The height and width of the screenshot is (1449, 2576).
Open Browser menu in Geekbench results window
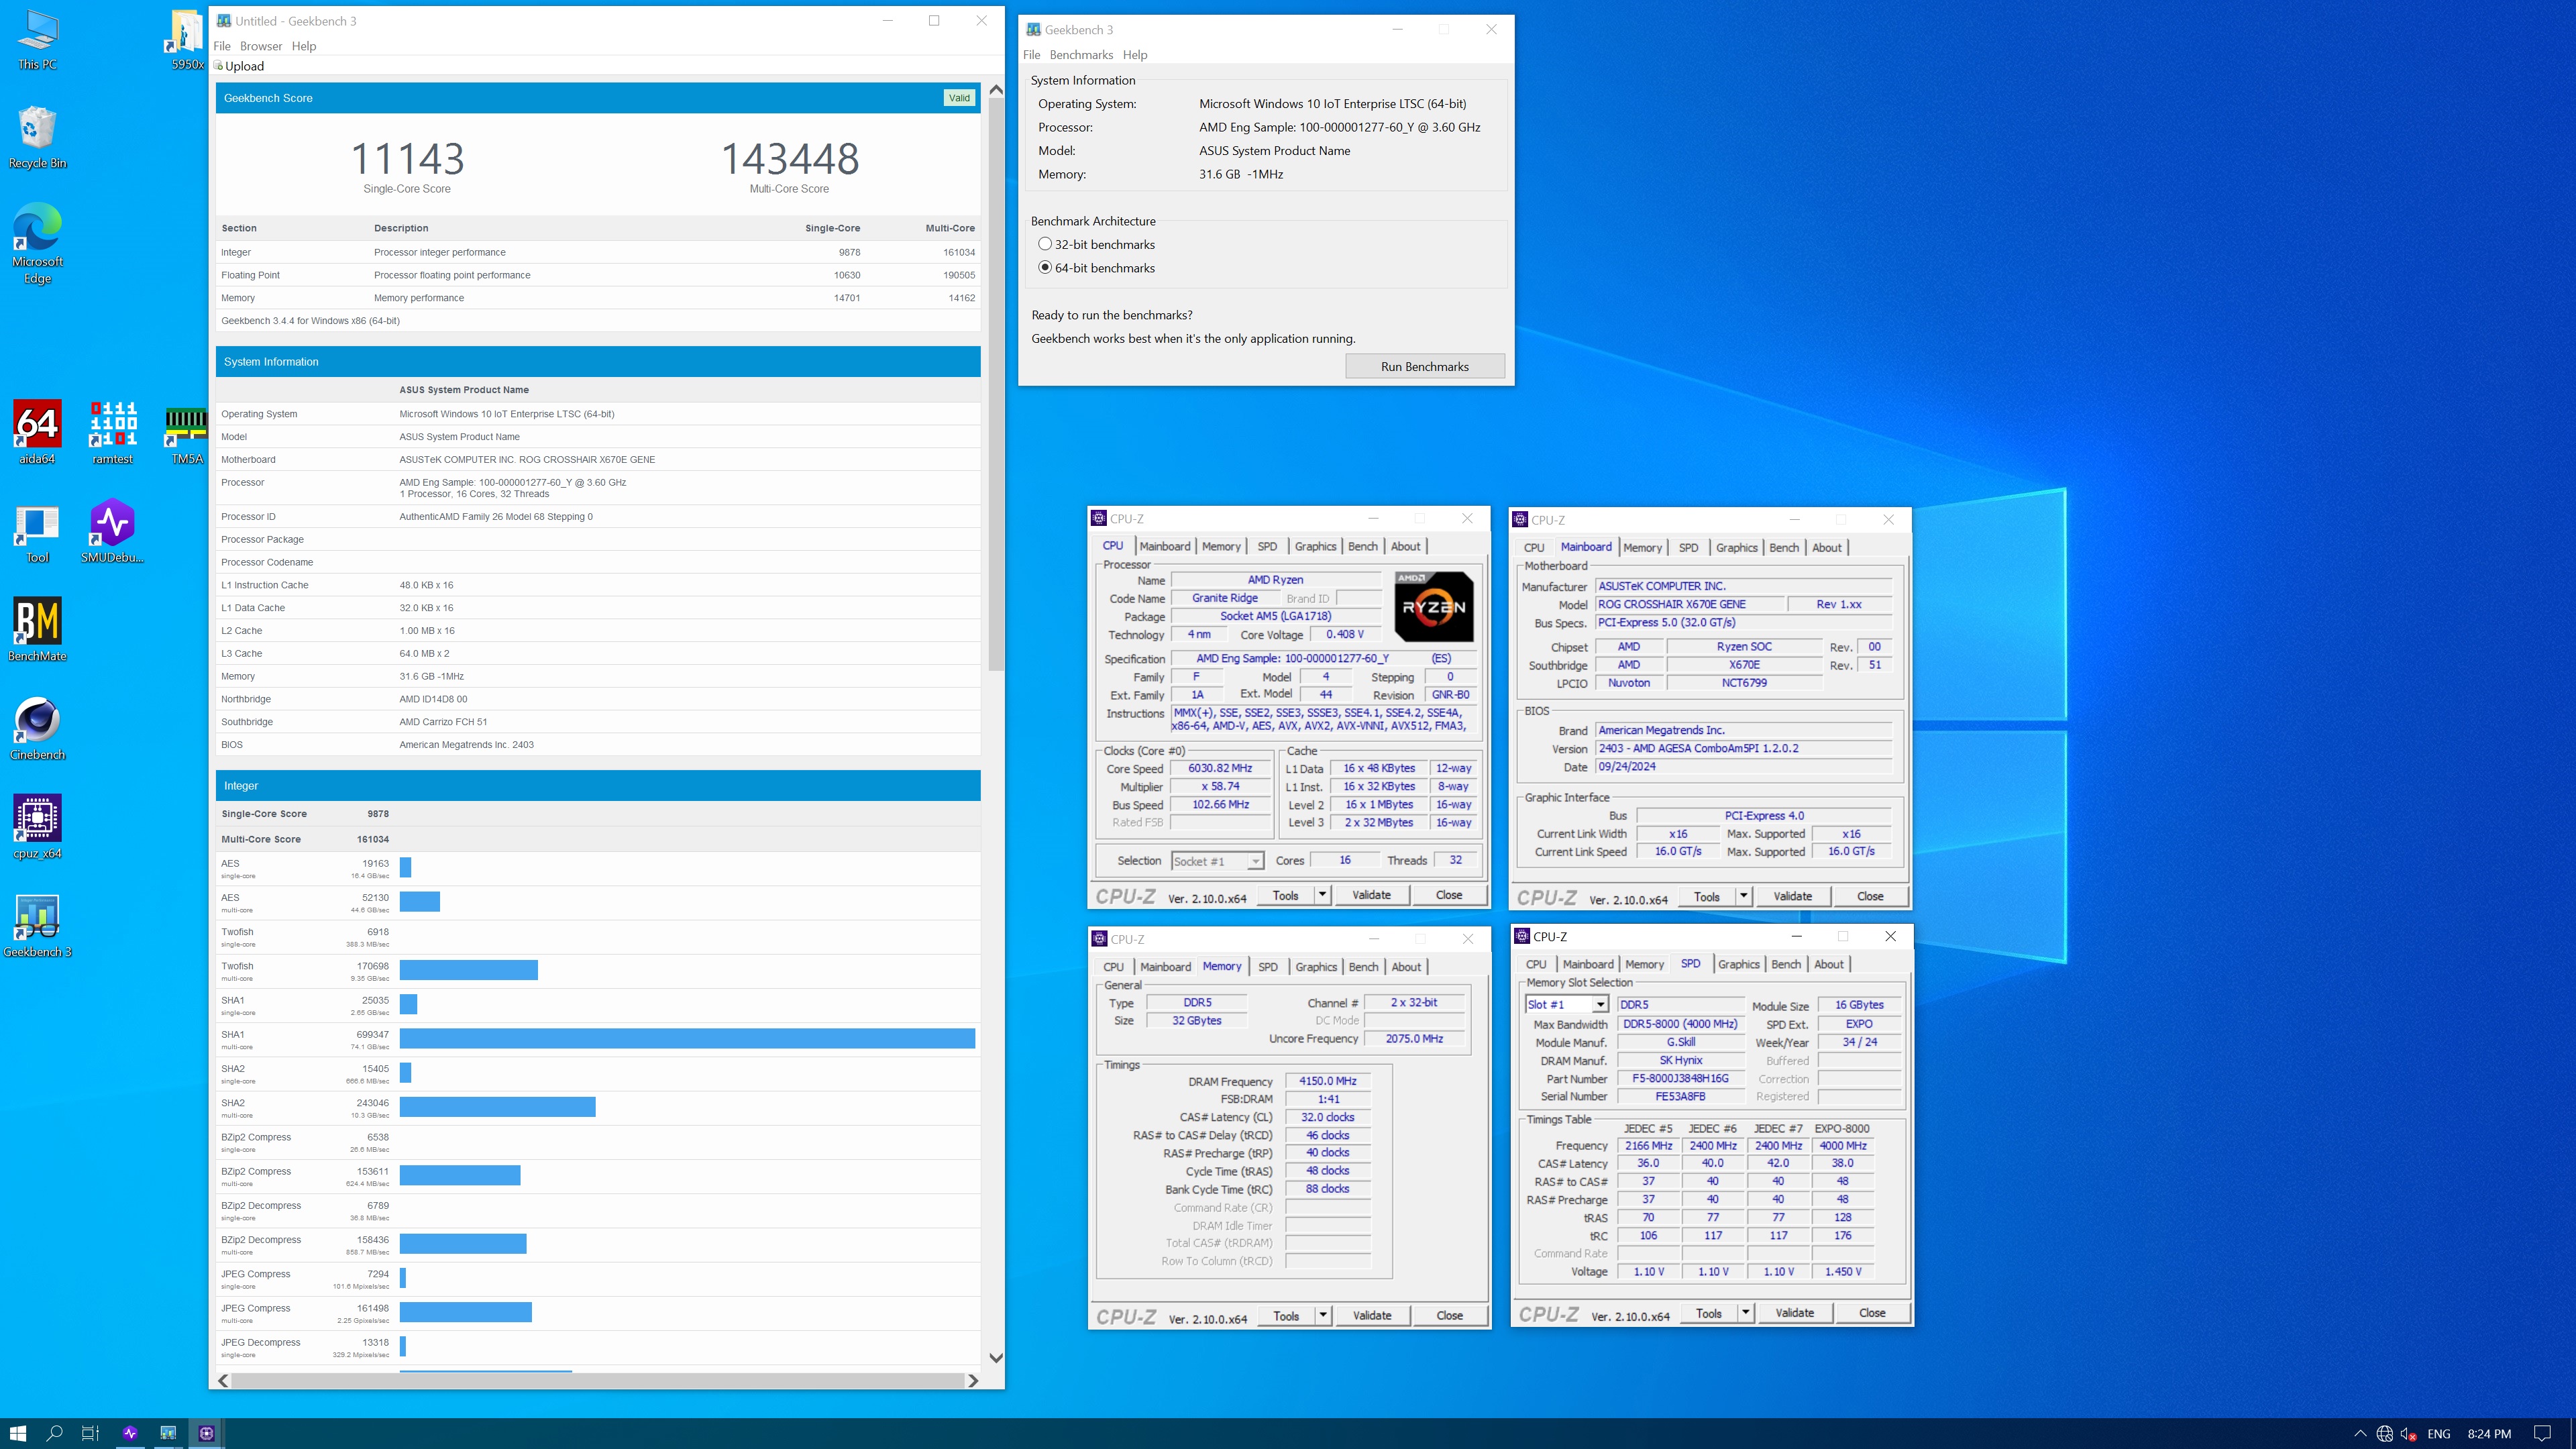[x=261, y=46]
